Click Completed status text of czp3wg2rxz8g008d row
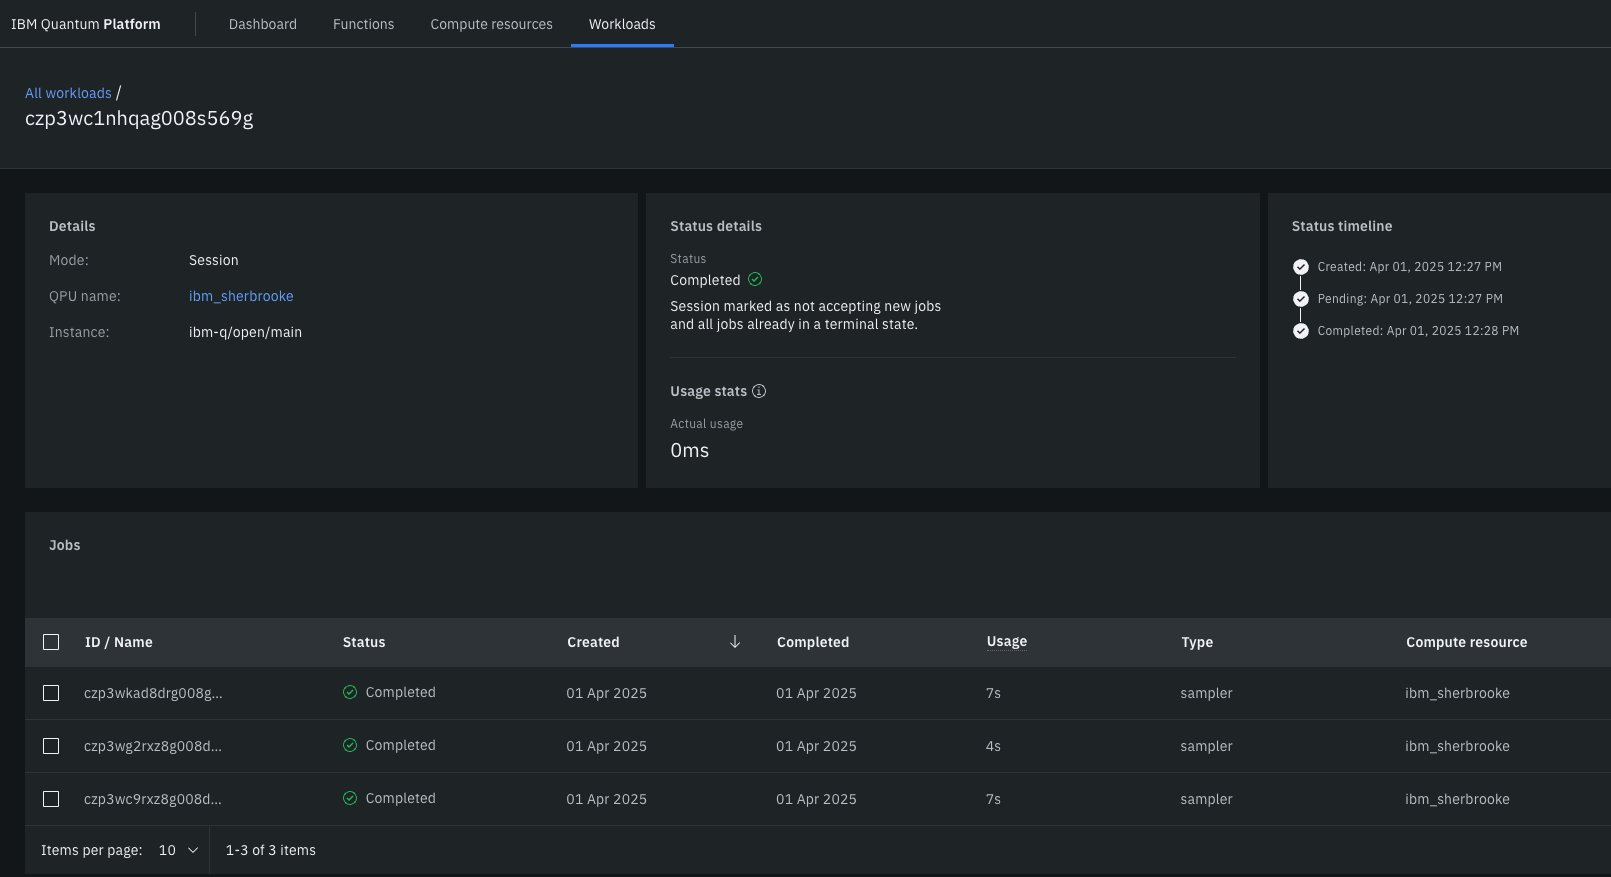 coord(401,745)
